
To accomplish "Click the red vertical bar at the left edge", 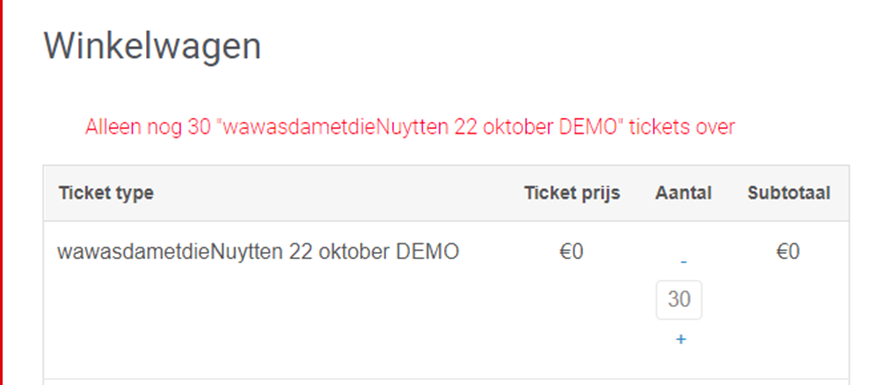I will pos(1,192).
